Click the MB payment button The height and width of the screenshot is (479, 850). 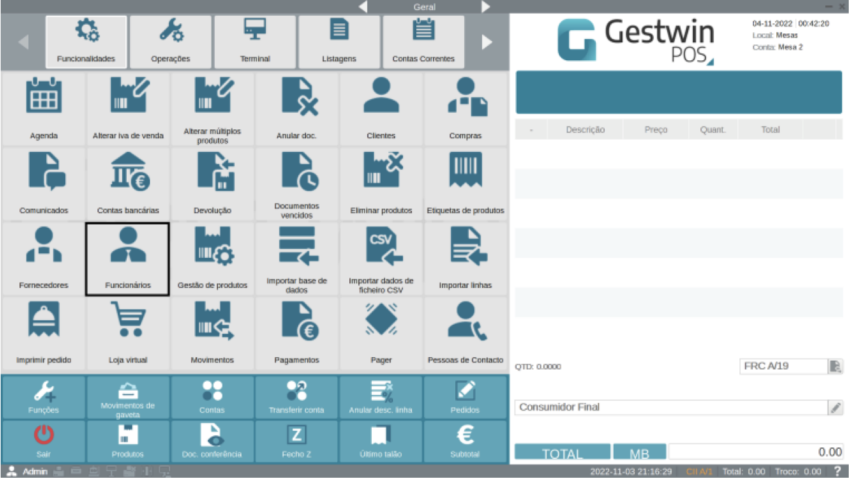(x=639, y=453)
